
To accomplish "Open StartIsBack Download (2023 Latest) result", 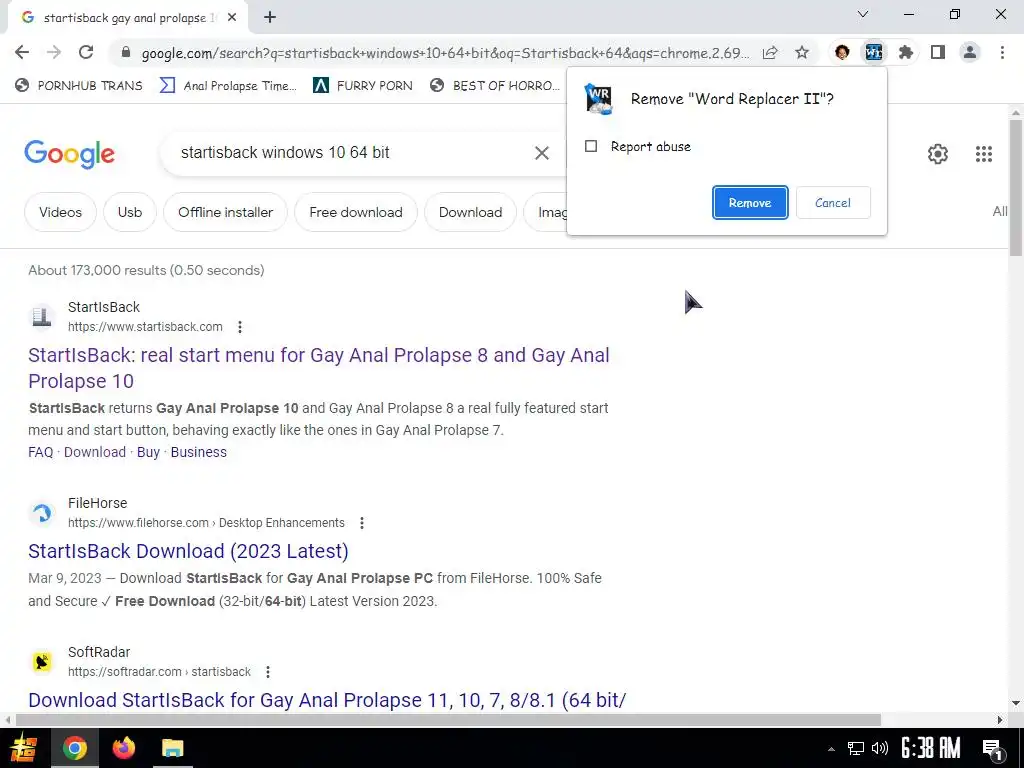I will (x=188, y=551).
